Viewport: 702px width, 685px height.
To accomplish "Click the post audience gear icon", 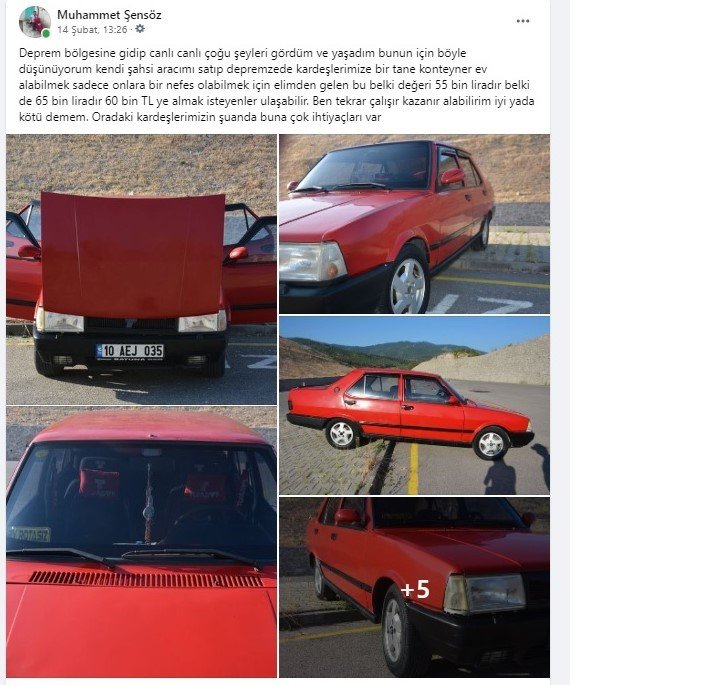I will pyautogui.click(x=140, y=29).
